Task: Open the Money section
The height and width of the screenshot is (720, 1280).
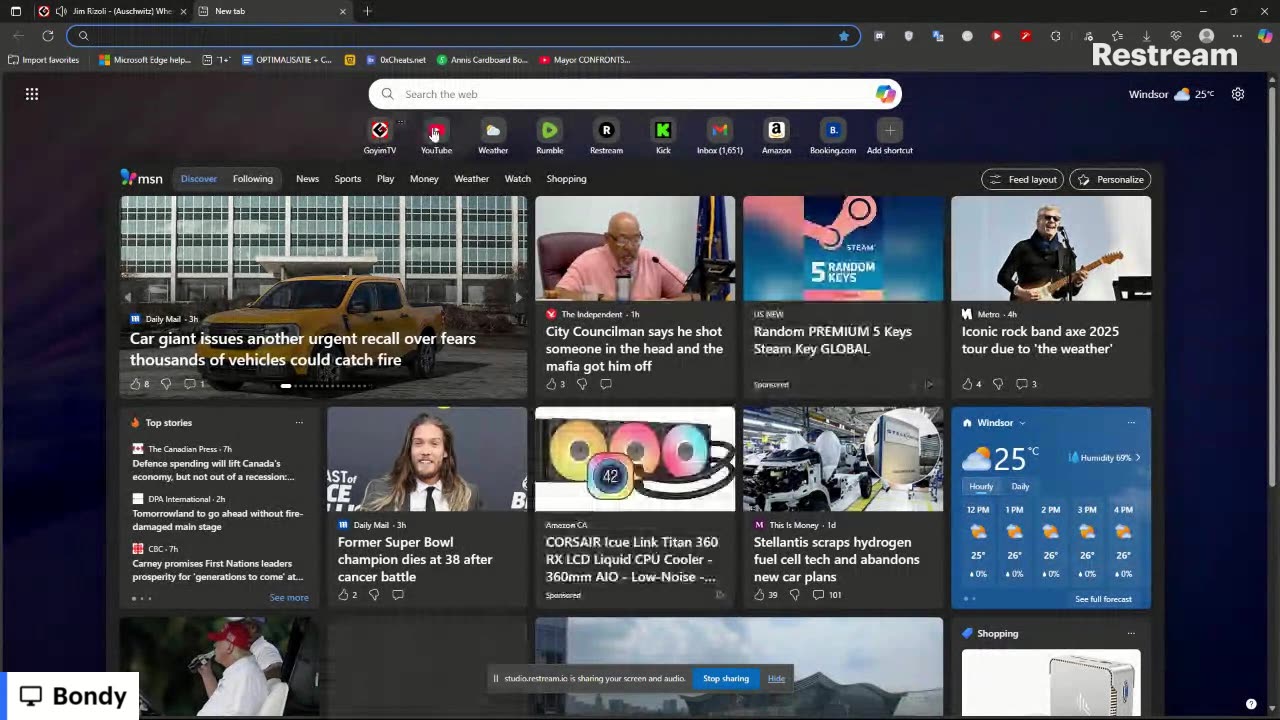Action: click(x=424, y=179)
